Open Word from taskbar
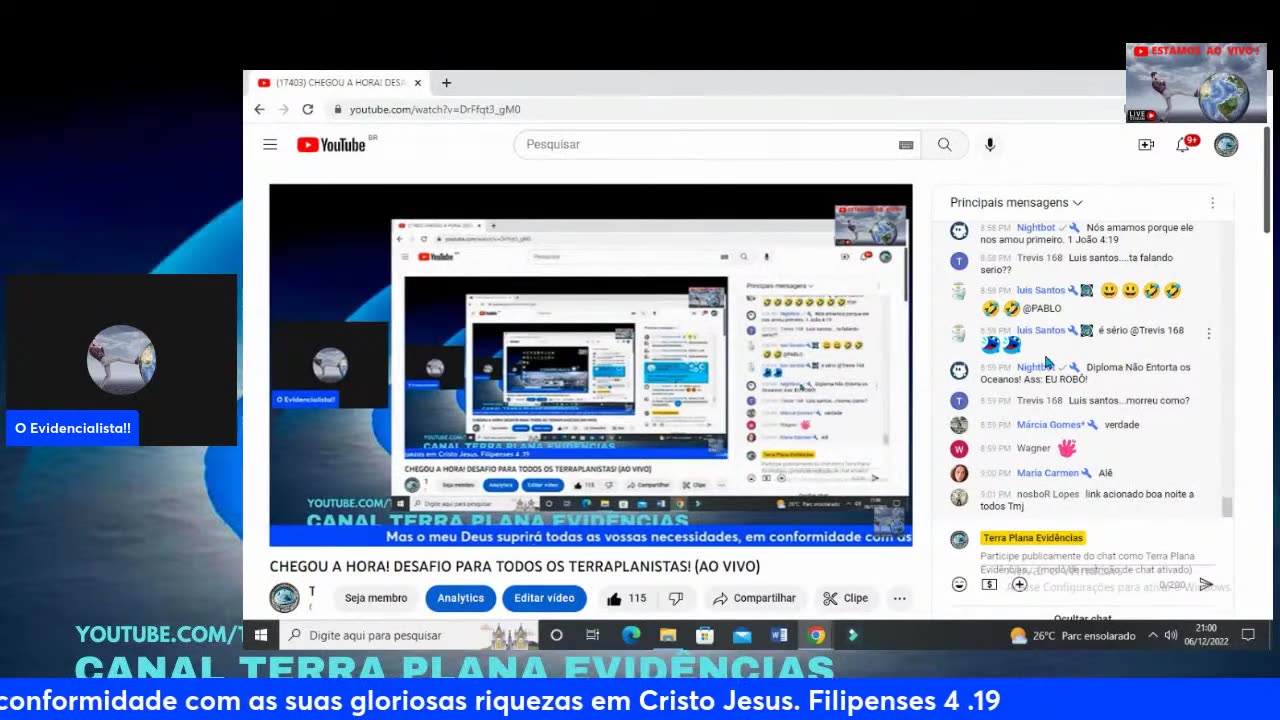The height and width of the screenshot is (720, 1280). tap(779, 635)
